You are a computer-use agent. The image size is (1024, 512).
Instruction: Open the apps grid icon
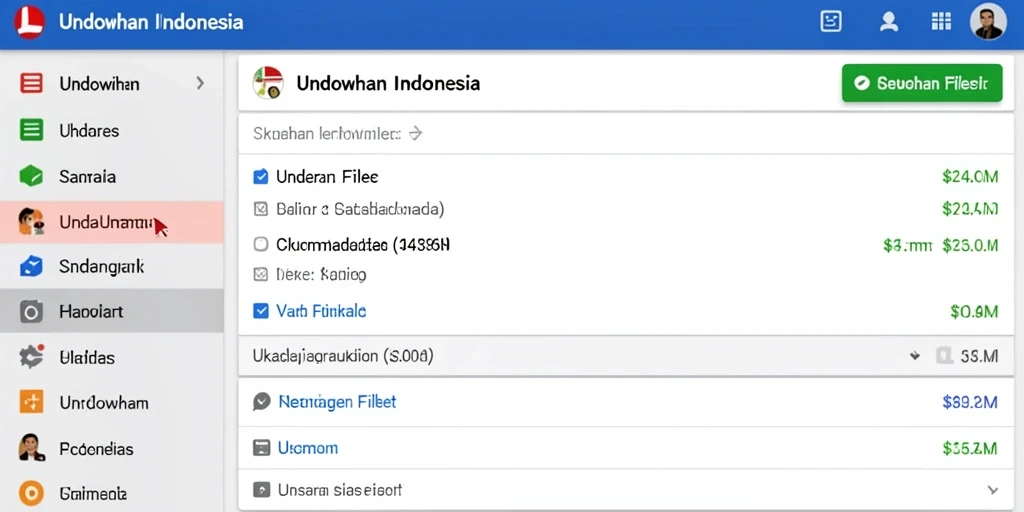[x=940, y=22]
